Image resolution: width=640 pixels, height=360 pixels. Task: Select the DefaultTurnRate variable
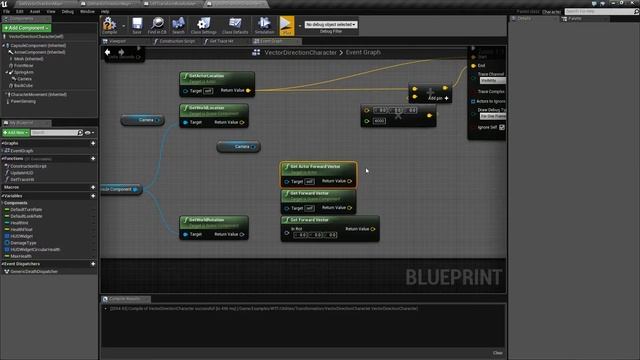coord(26,210)
